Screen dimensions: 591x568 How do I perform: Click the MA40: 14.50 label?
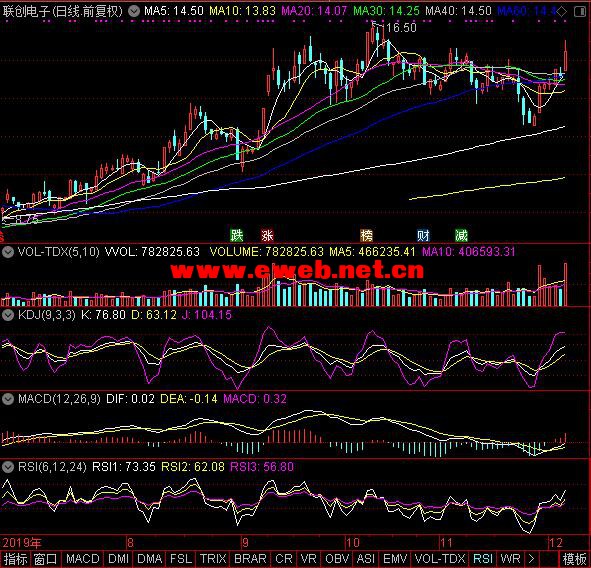(x=458, y=11)
